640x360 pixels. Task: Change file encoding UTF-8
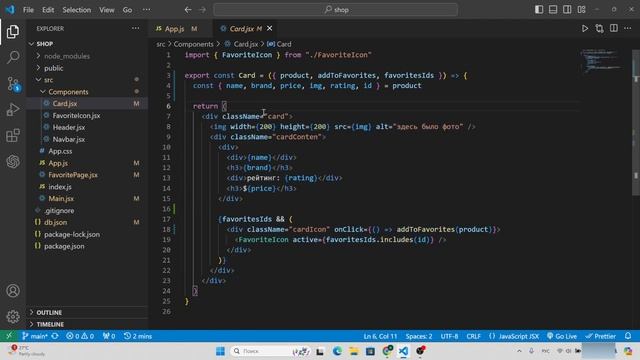click(x=449, y=336)
